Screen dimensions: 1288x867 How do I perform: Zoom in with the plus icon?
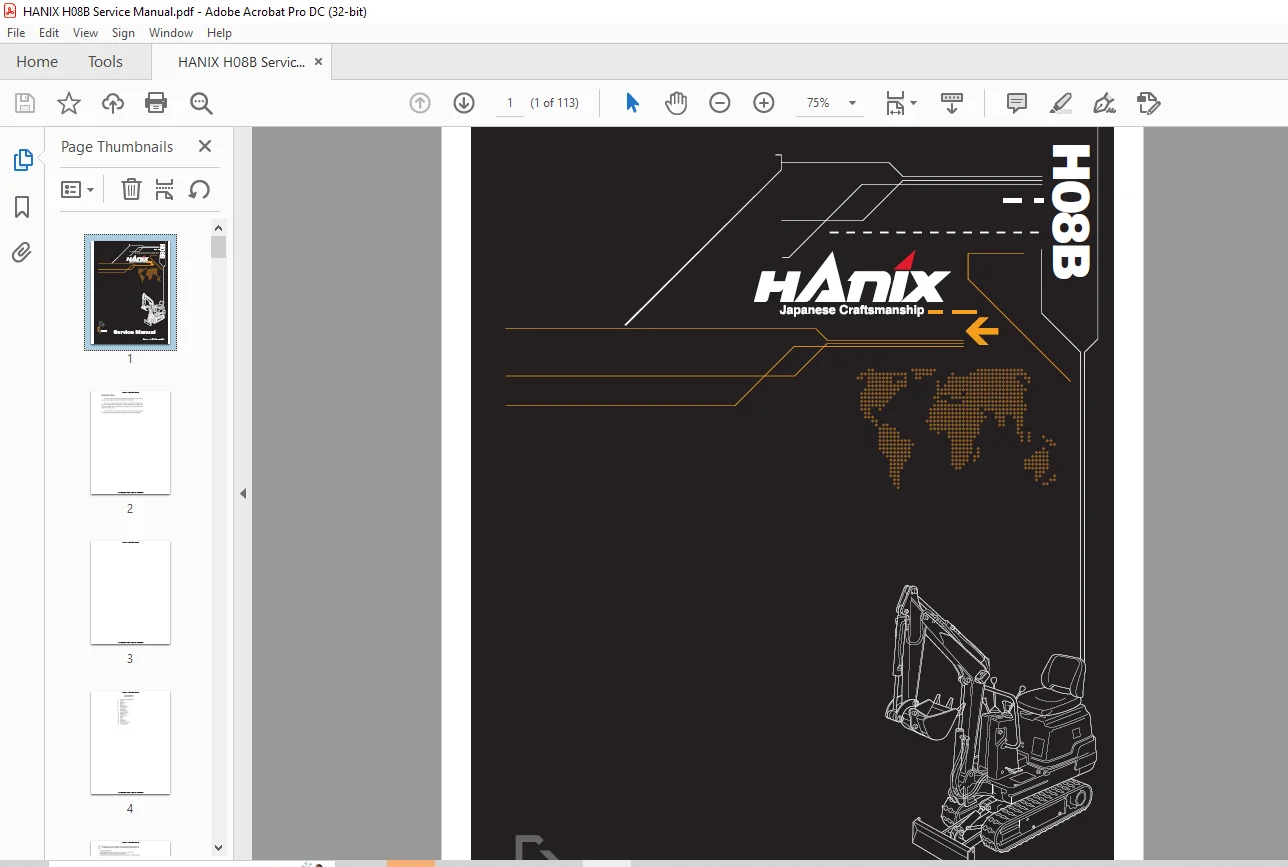(x=764, y=103)
